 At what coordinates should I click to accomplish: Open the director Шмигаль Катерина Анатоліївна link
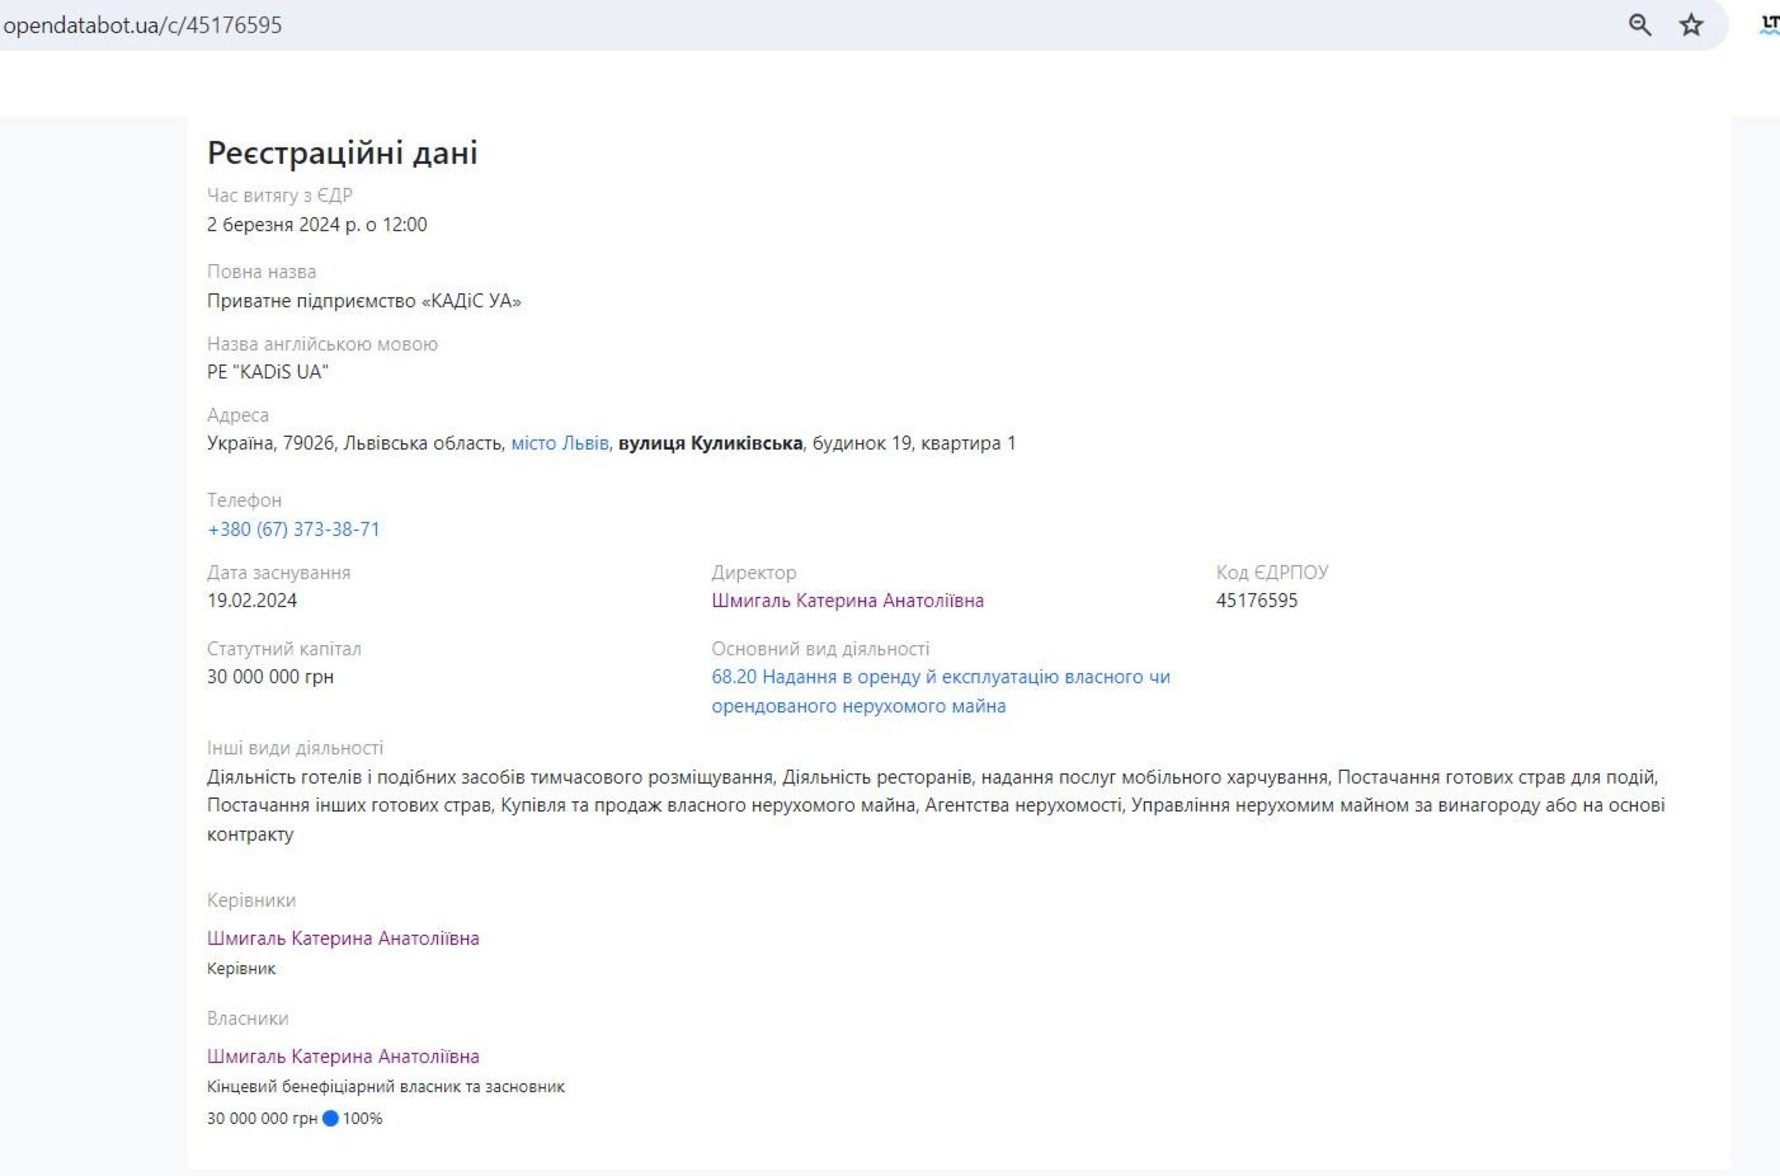[847, 600]
